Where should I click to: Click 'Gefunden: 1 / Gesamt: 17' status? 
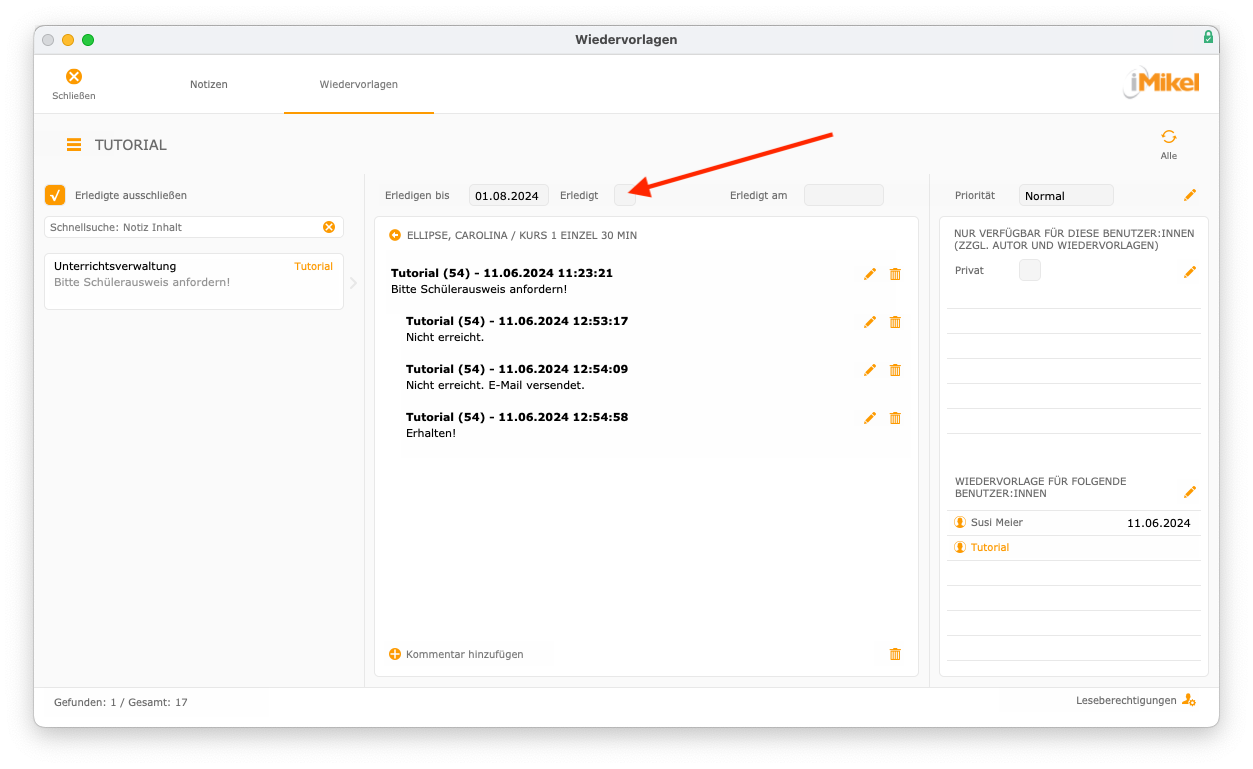click(x=121, y=702)
